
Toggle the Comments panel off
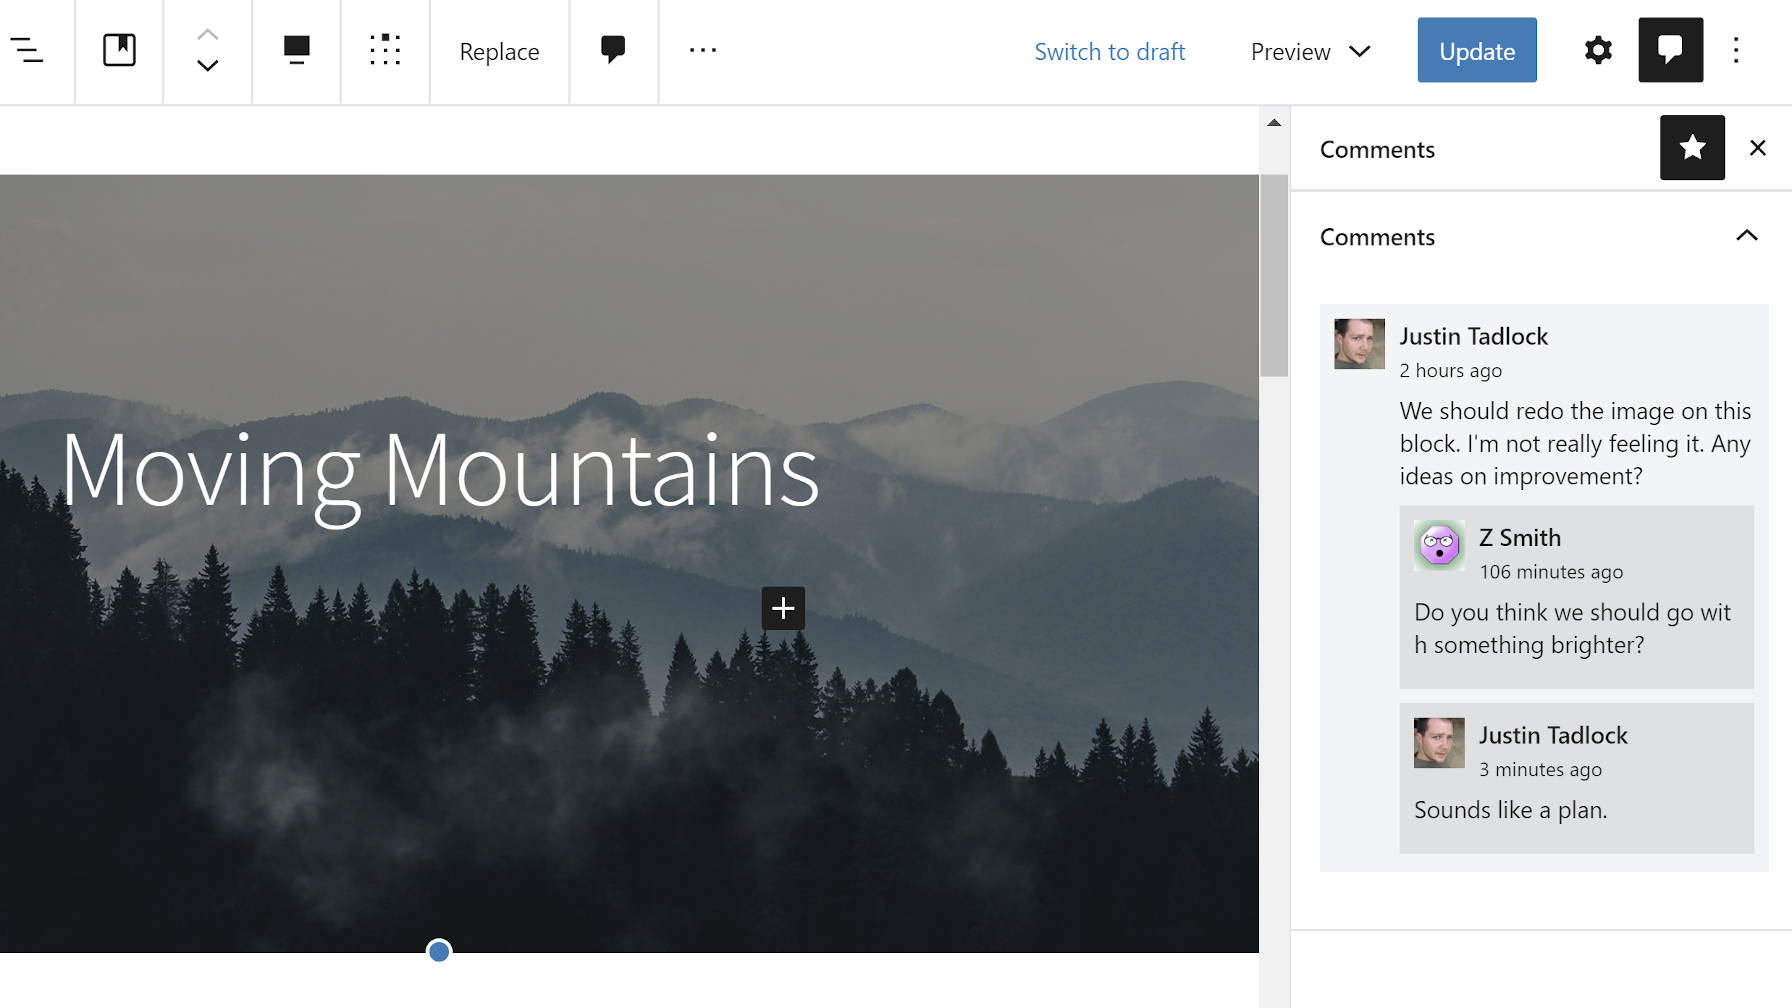coord(1670,48)
